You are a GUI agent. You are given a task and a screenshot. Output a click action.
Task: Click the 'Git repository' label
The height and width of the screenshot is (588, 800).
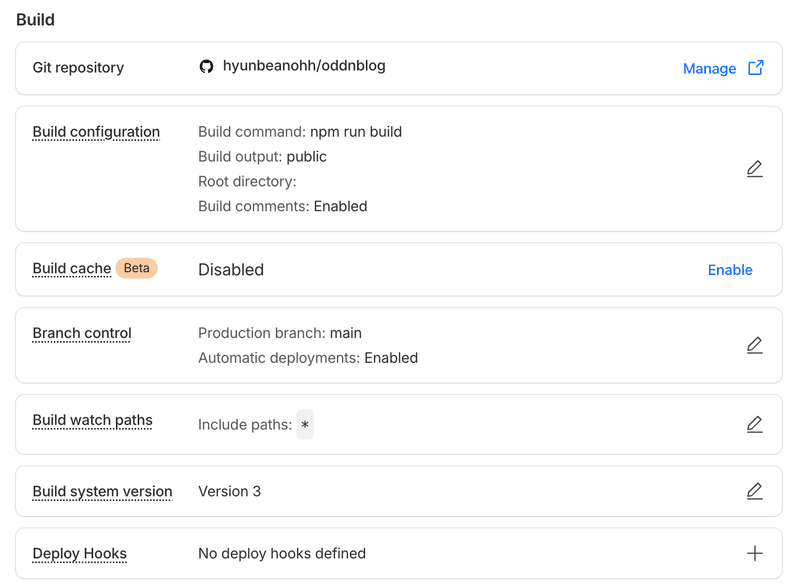[78, 68]
